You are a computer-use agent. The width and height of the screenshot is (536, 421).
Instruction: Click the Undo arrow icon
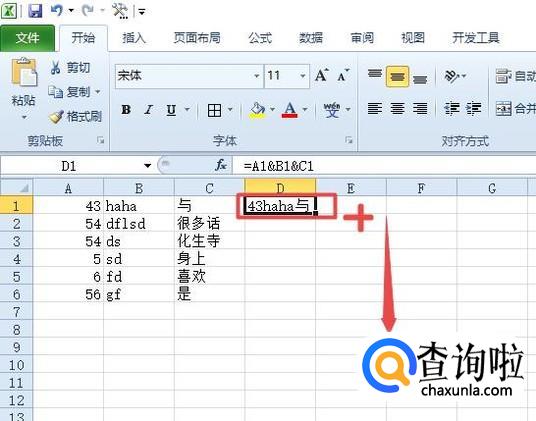click(56, 11)
